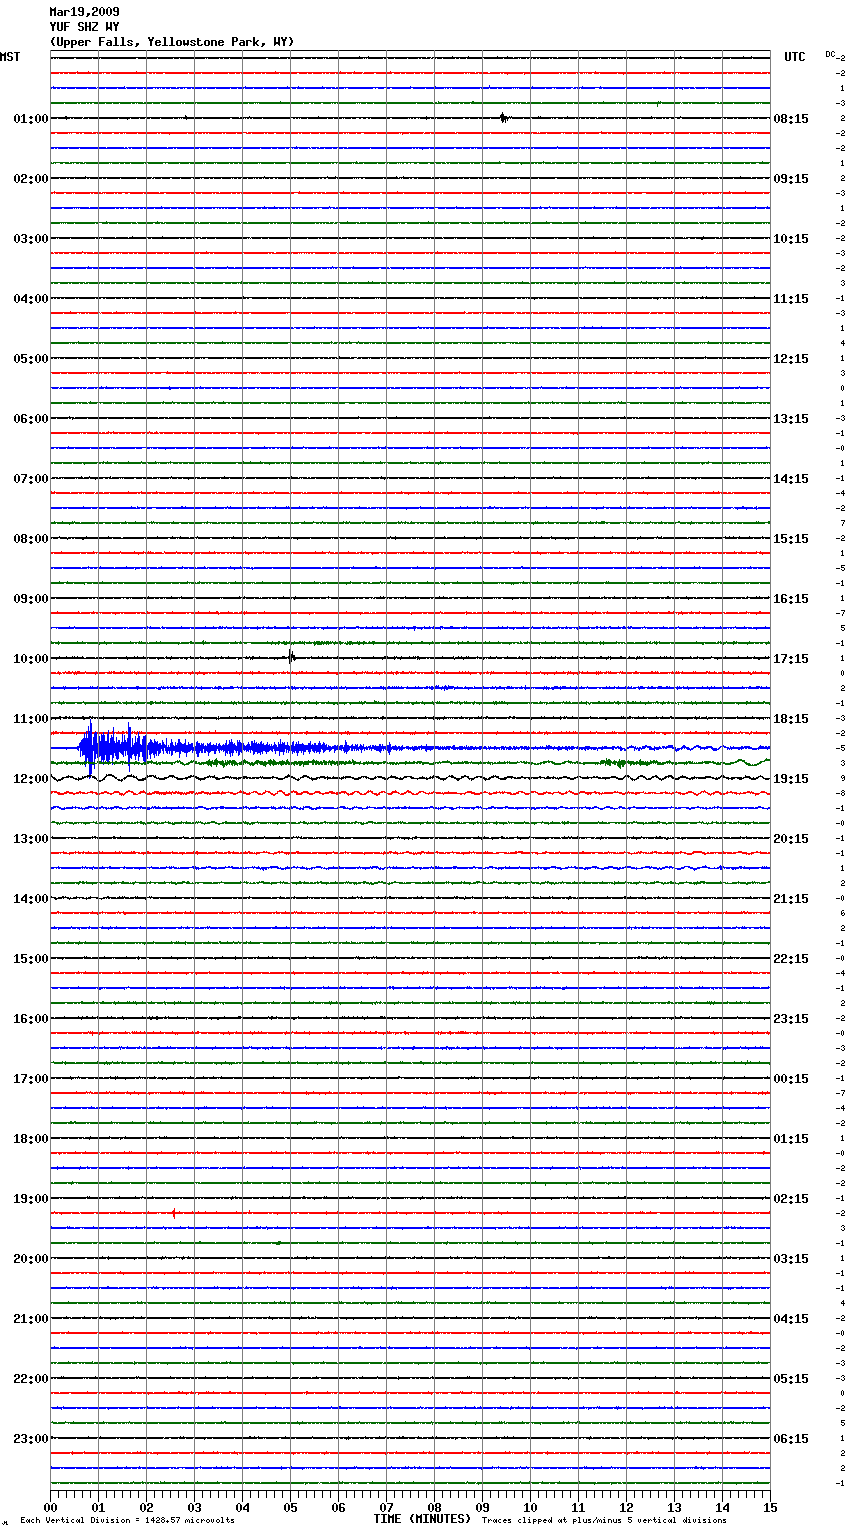Select the 18:00 MST row label
The height and width of the screenshot is (1534, 850).
(31, 1139)
